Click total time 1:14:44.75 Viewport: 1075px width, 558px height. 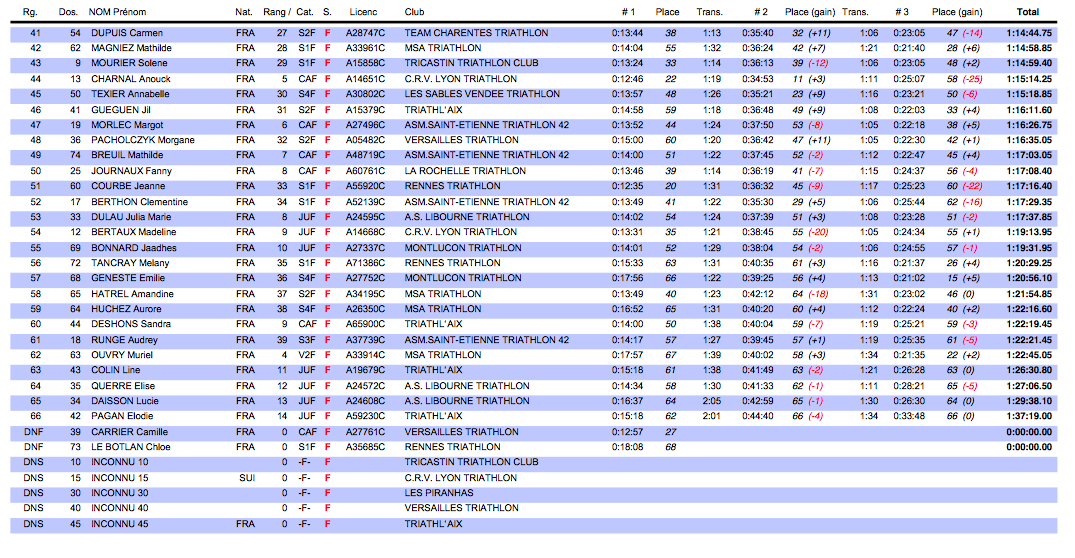[1029, 33]
